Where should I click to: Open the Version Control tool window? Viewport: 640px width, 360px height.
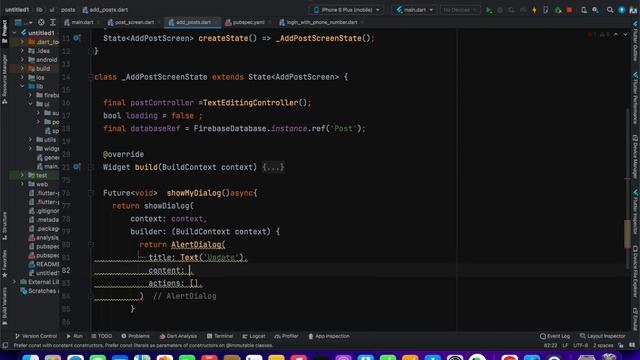[x=36, y=336]
